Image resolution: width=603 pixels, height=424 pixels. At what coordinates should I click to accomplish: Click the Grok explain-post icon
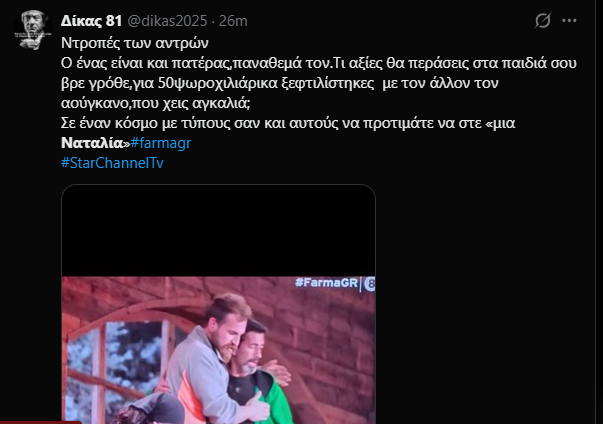coord(543,20)
